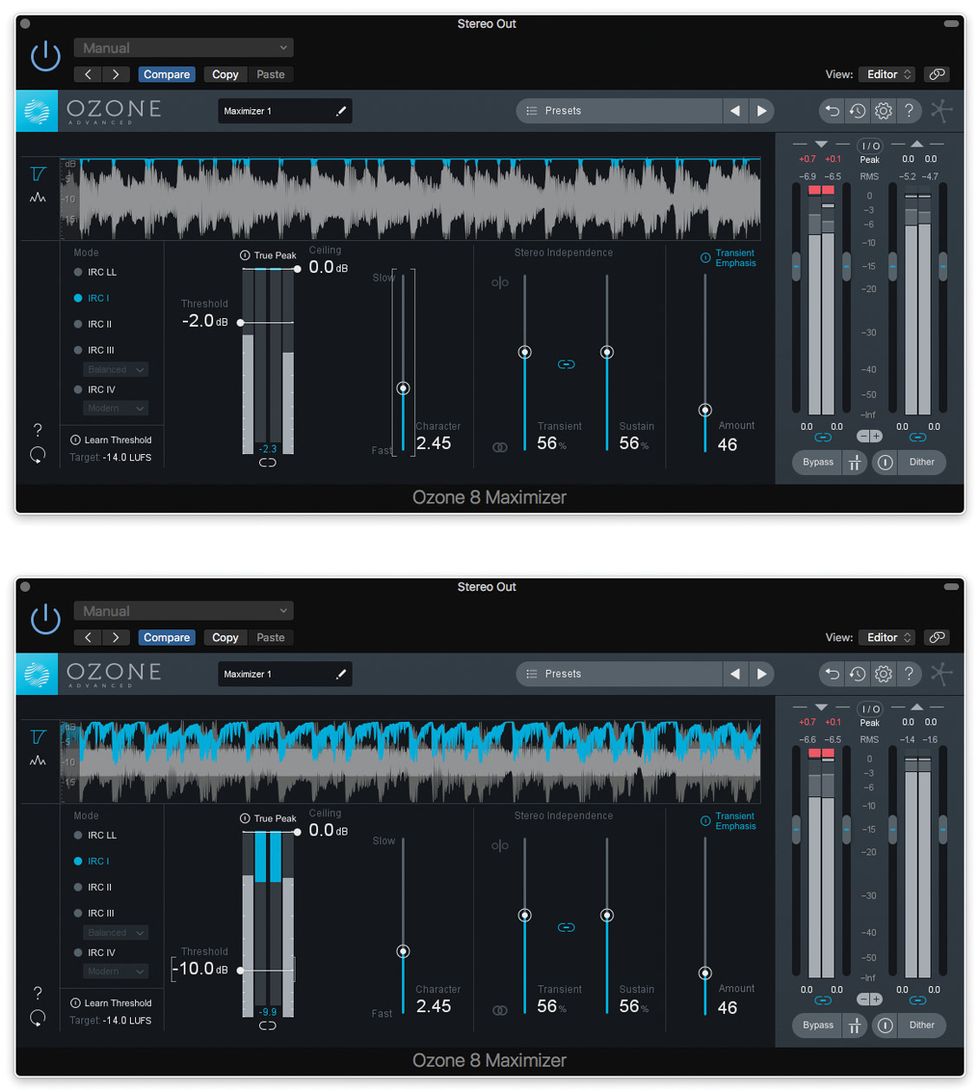Open the Modern dropdown under IRC IV, upper window
This screenshot has width=980, height=1092.
[116, 409]
